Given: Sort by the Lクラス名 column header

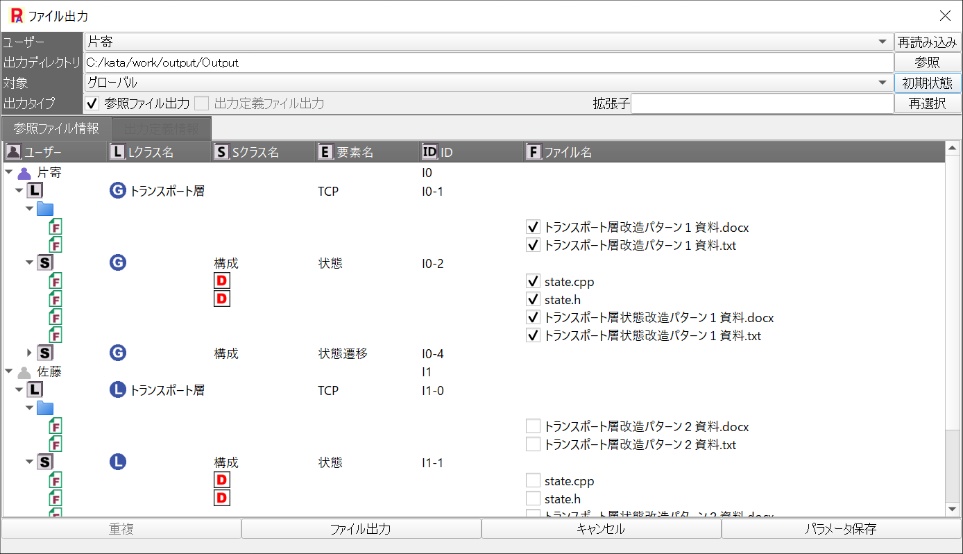Looking at the screenshot, I should [158, 152].
